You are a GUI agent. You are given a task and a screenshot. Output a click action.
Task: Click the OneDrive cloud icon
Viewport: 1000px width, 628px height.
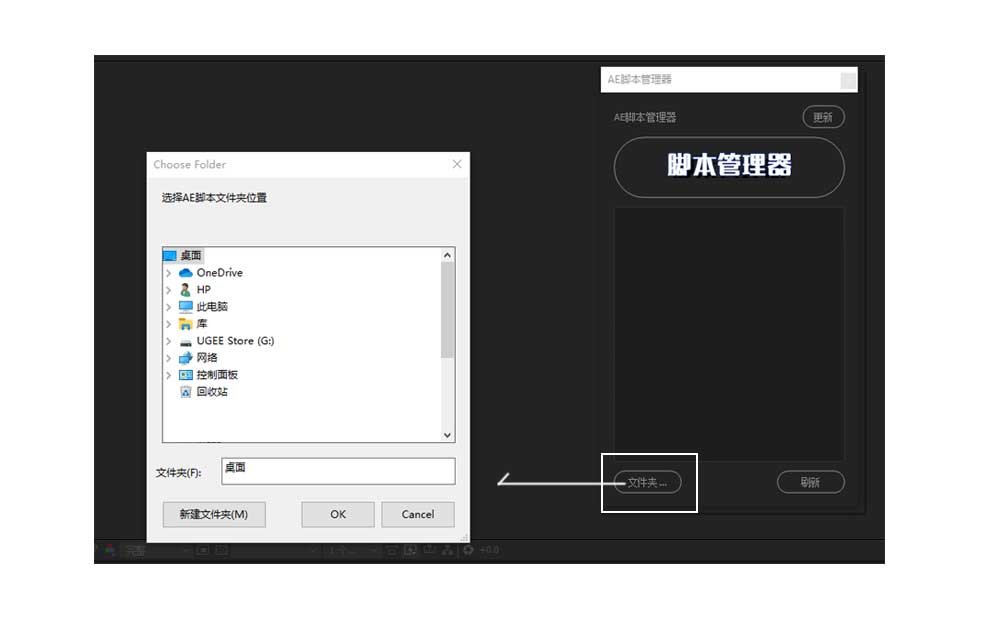[186, 273]
